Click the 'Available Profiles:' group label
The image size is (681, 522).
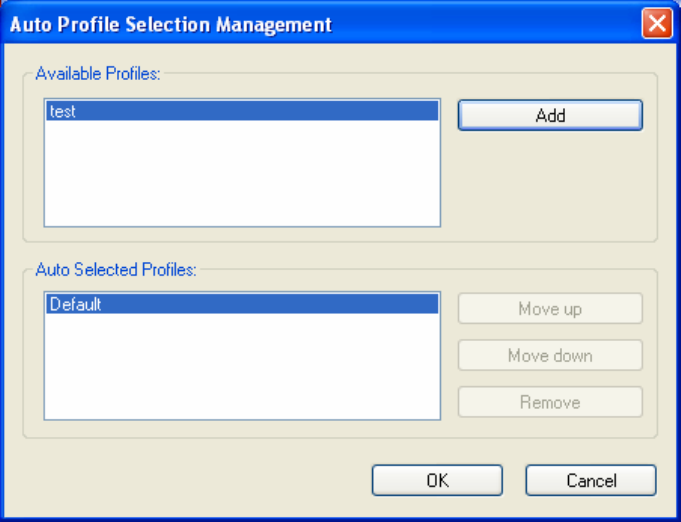(98, 74)
